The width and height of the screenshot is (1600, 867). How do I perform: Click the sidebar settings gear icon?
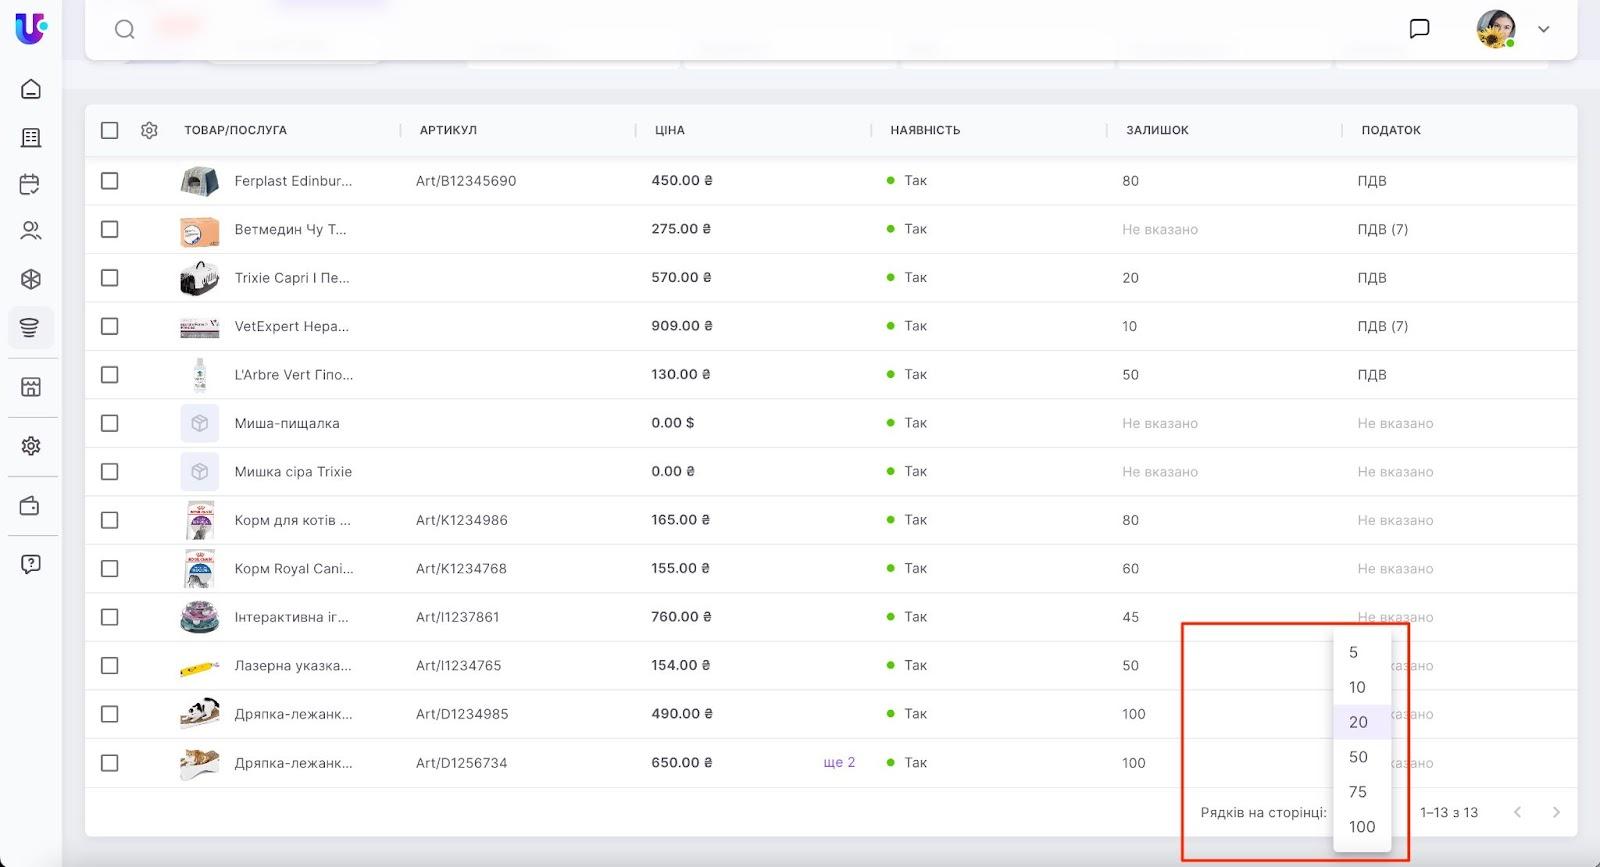(31, 446)
